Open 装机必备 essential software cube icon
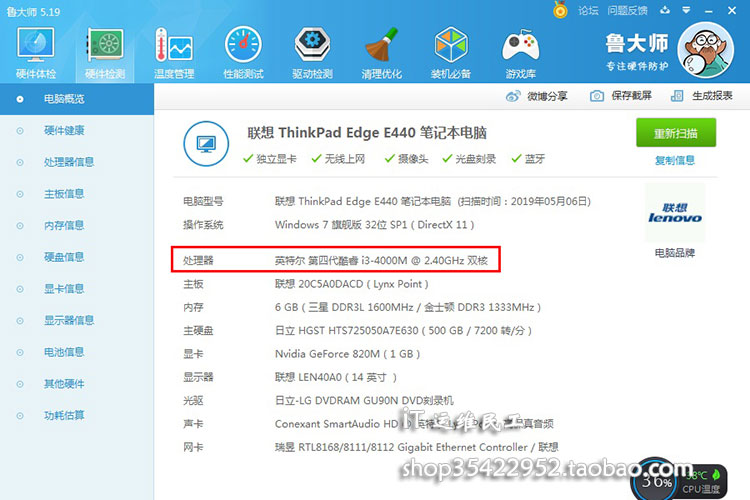The height and width of the screenshot is (500, 750). 451,53
